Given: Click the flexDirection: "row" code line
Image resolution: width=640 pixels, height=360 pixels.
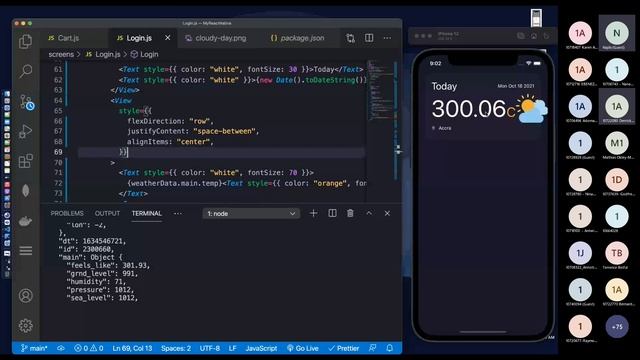Looking at the screenshot, I should tap(170, 121).
